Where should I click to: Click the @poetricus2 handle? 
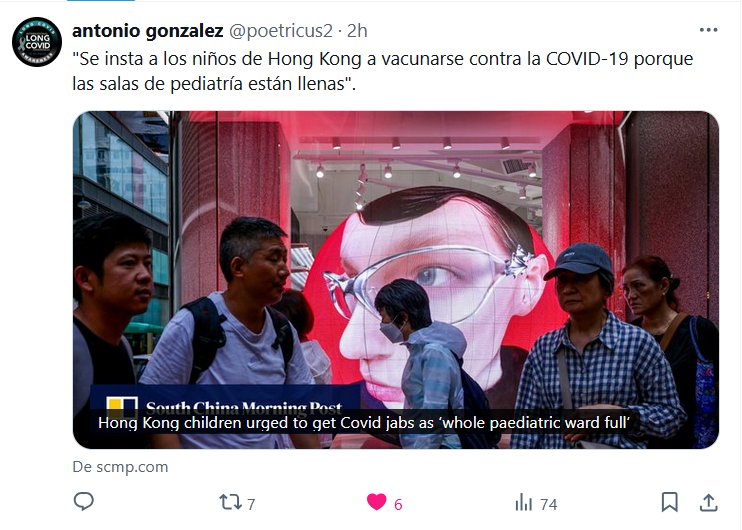281,31
